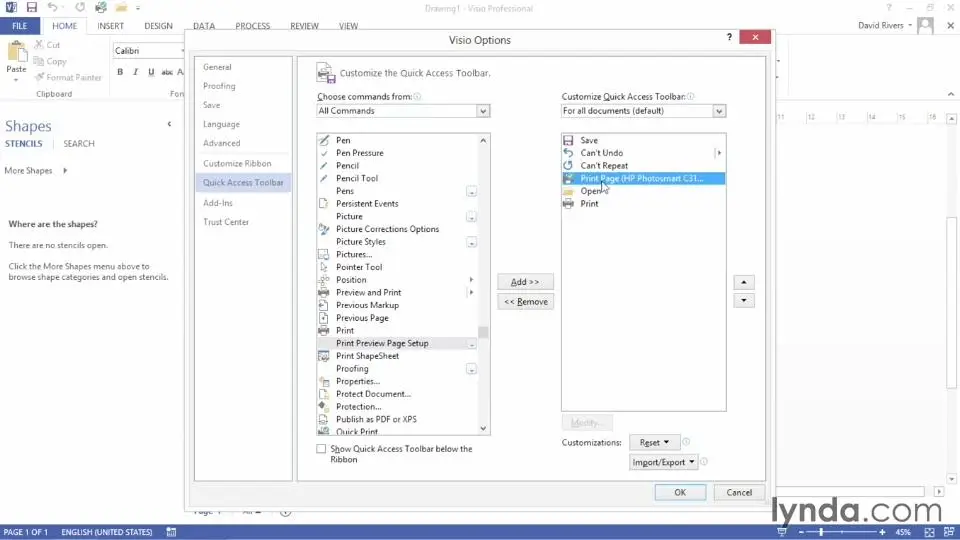Expand More Shapes arrow in Shapes pane
960x540 pixels.
click(x=65, y=171)
